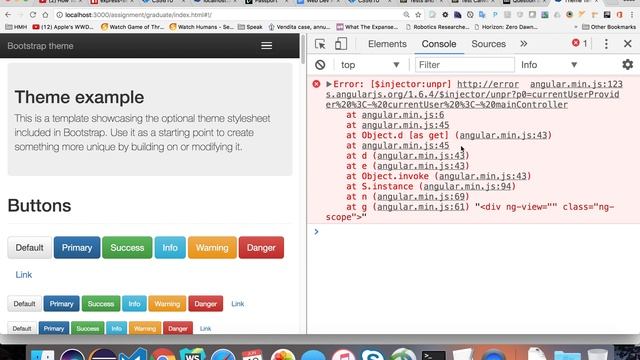
Task: Click the console Filter field
Action: click(464, 64)
